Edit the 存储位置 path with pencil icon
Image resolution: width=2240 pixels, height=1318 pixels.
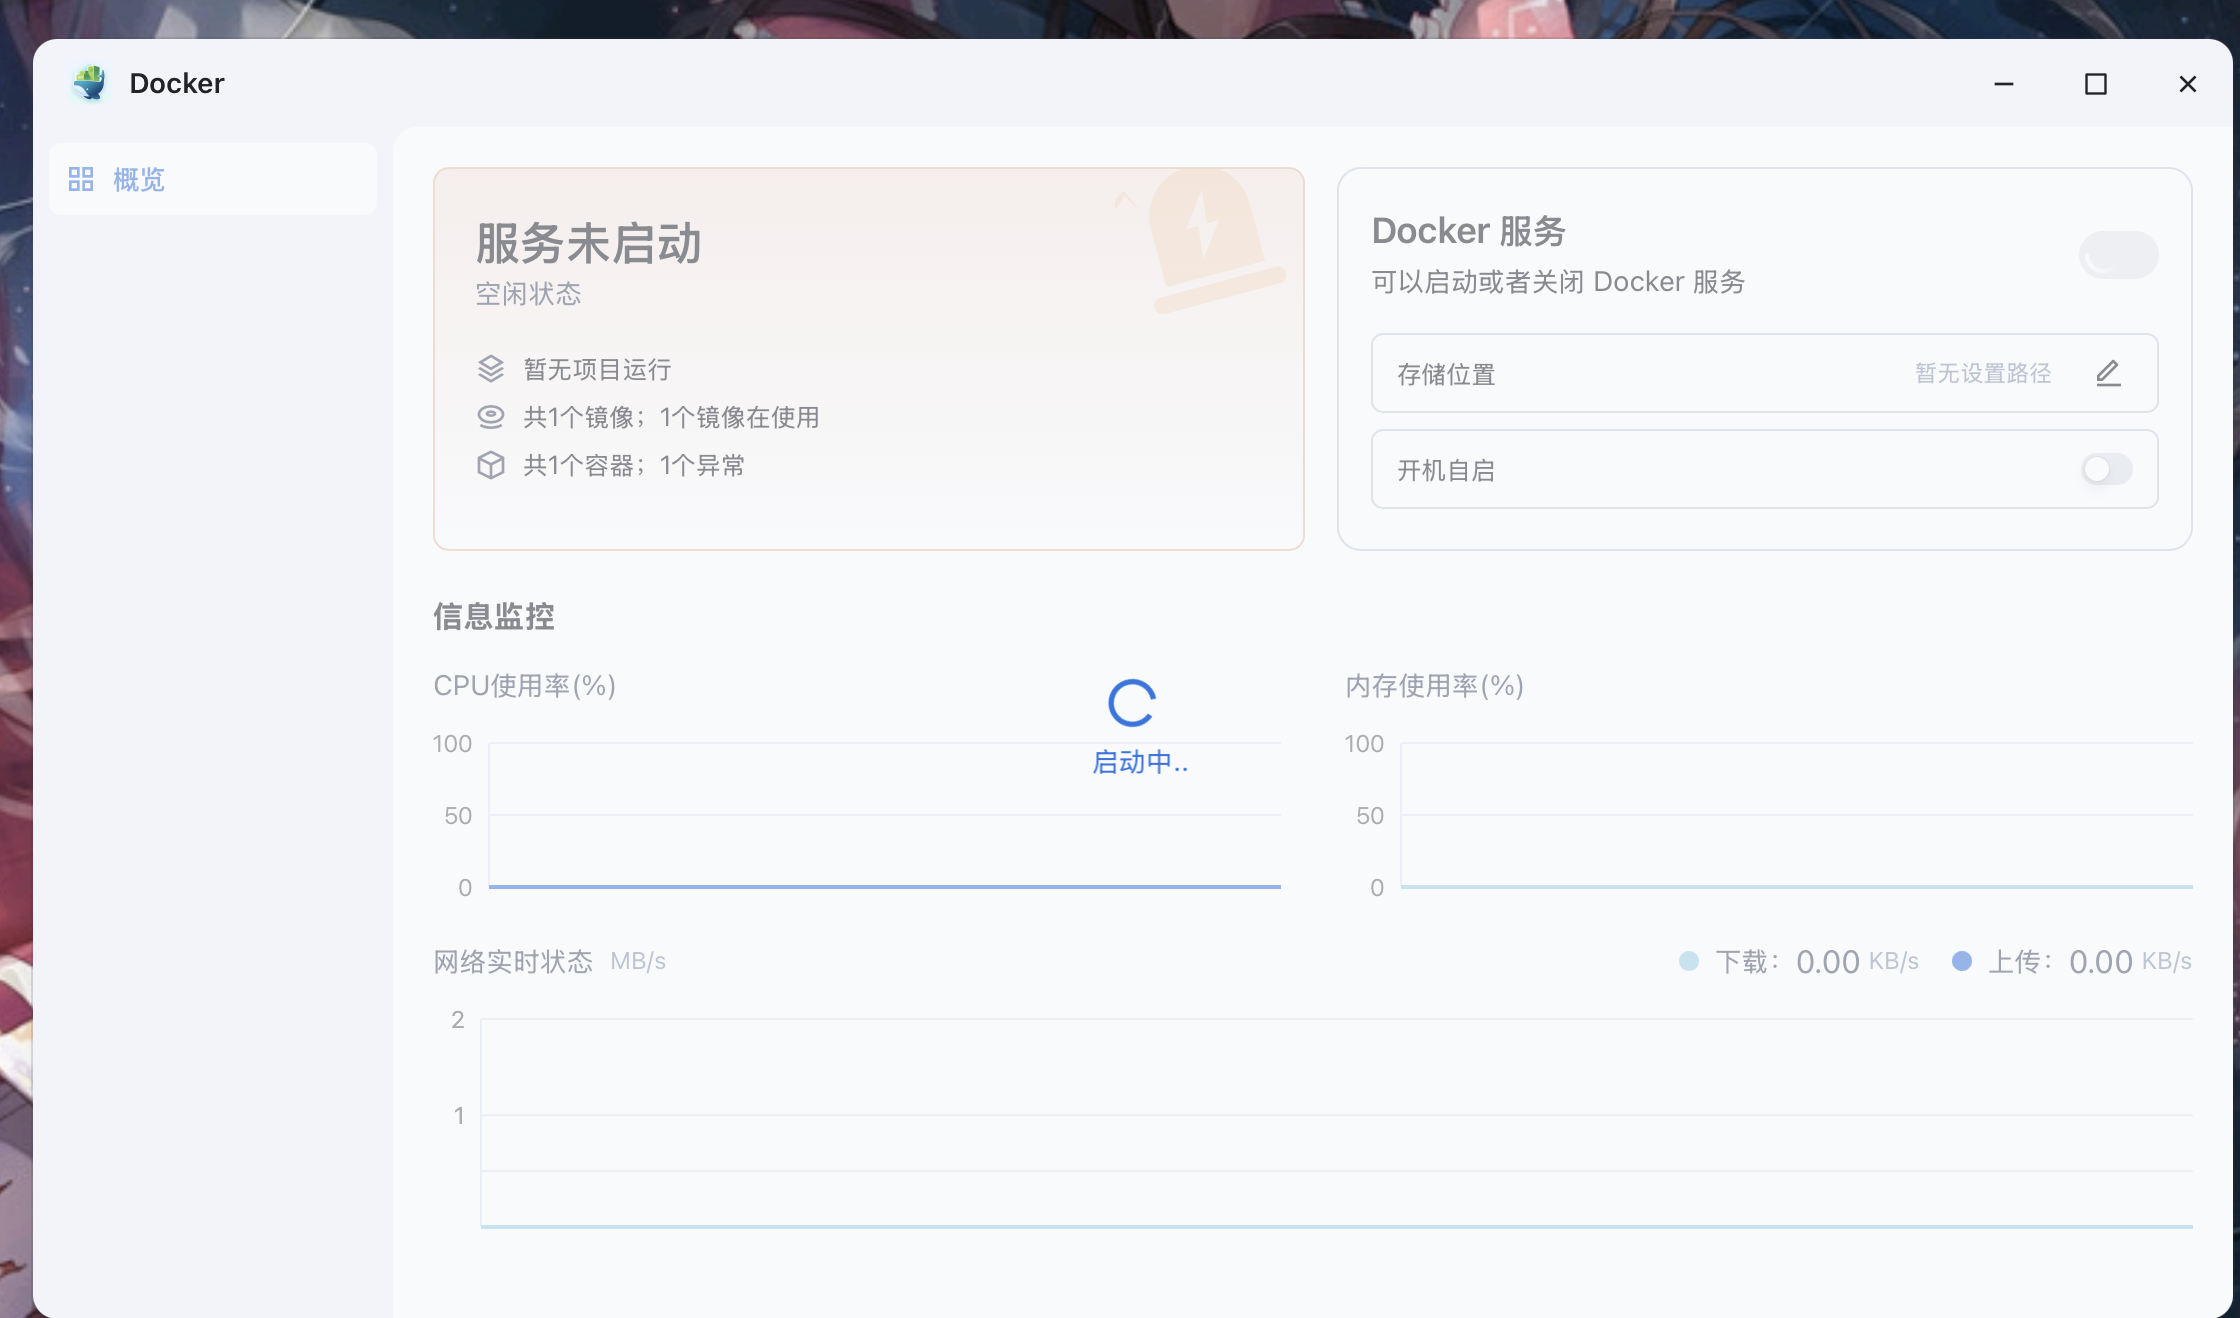tap(2108, 373)
